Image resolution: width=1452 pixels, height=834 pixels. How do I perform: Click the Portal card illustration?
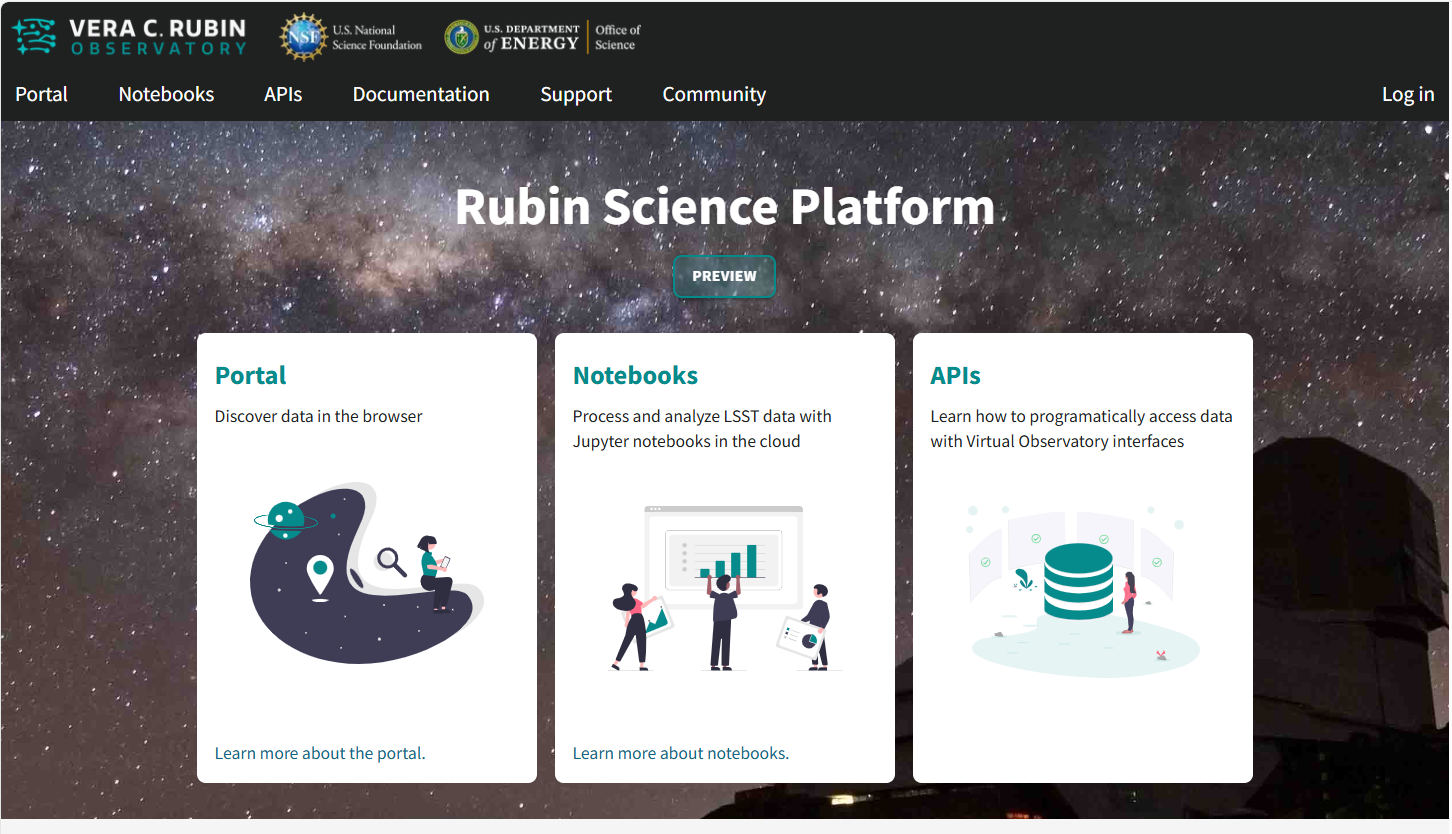pos(366,575)
